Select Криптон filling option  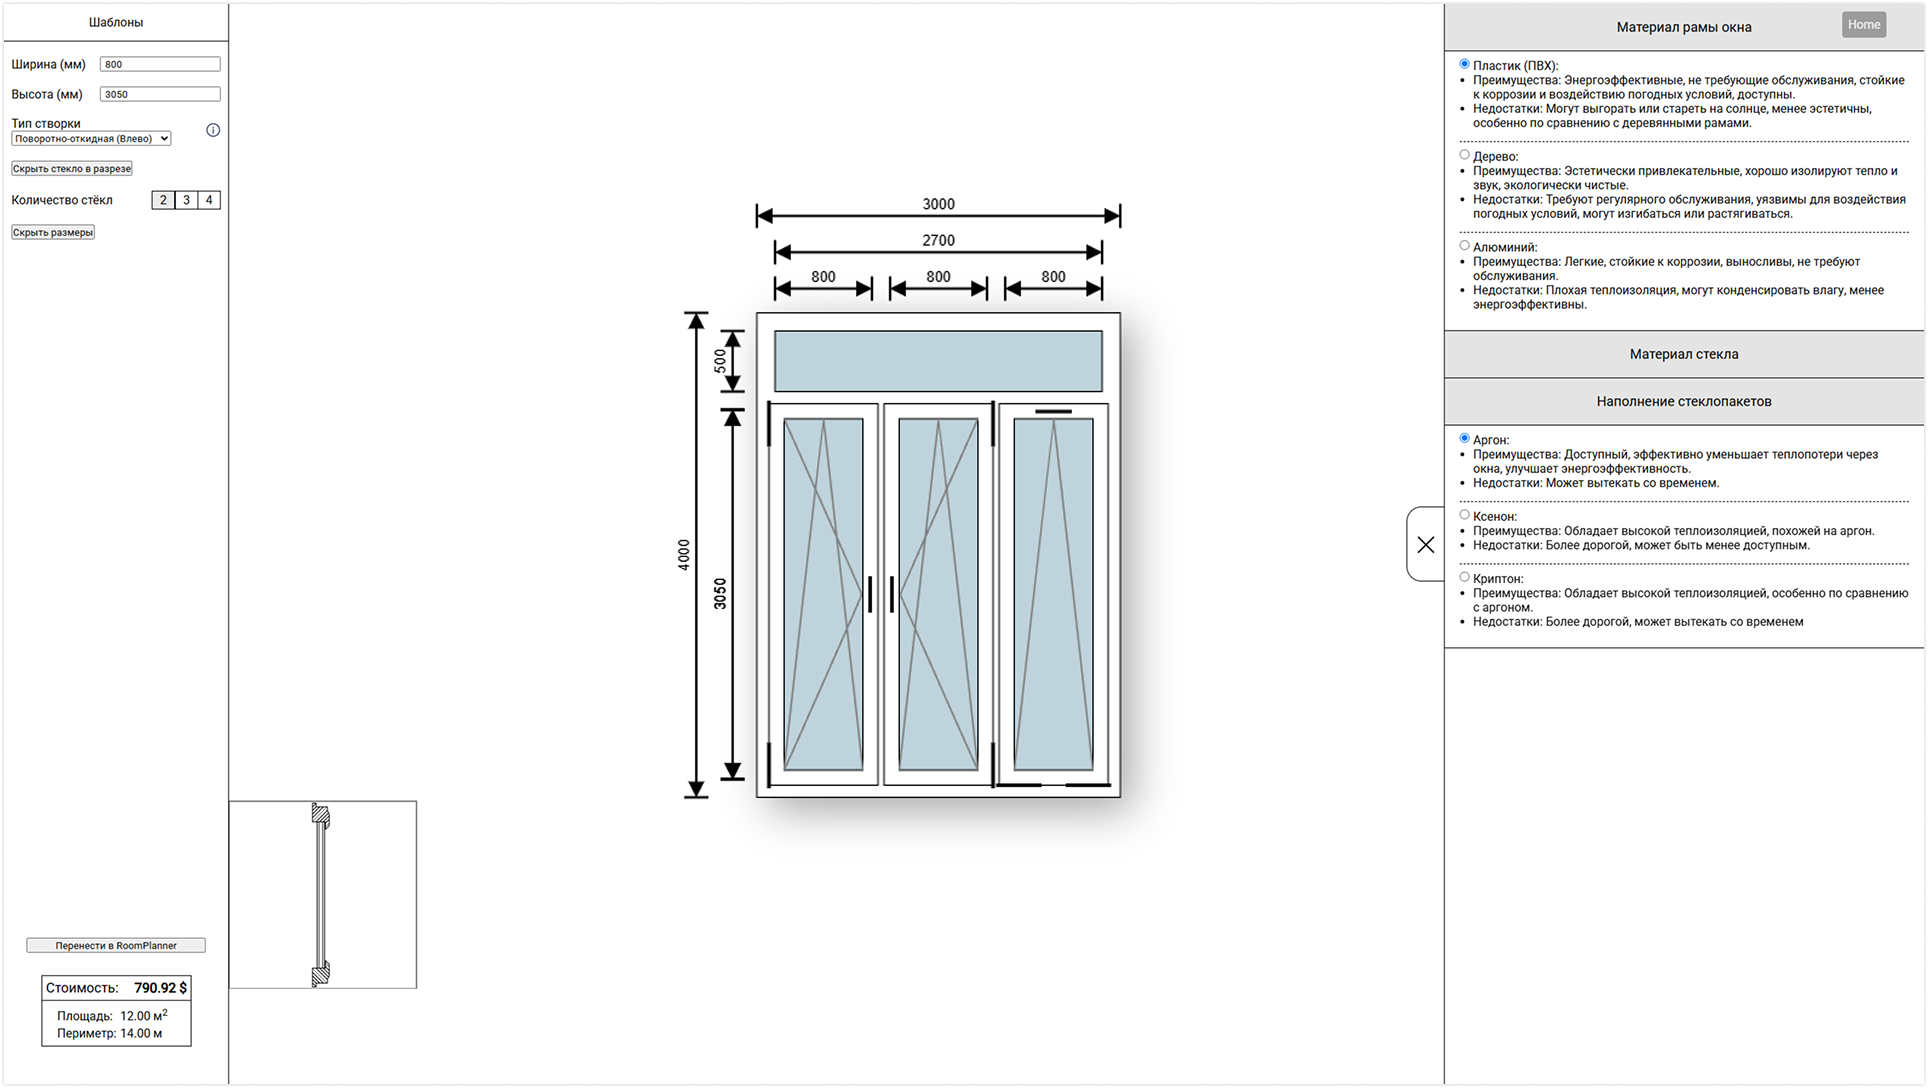click(1464, 577)
